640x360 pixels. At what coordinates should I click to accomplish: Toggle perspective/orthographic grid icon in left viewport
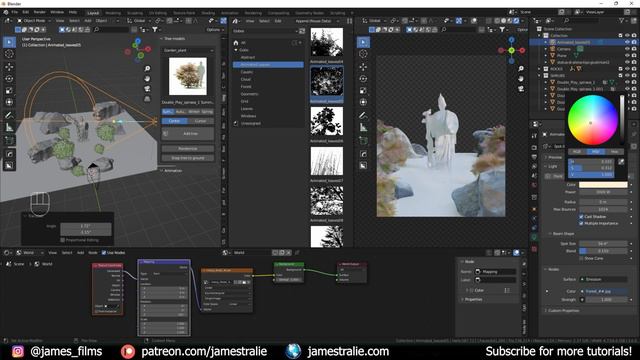pyautogui.click(x=147, y=99)
